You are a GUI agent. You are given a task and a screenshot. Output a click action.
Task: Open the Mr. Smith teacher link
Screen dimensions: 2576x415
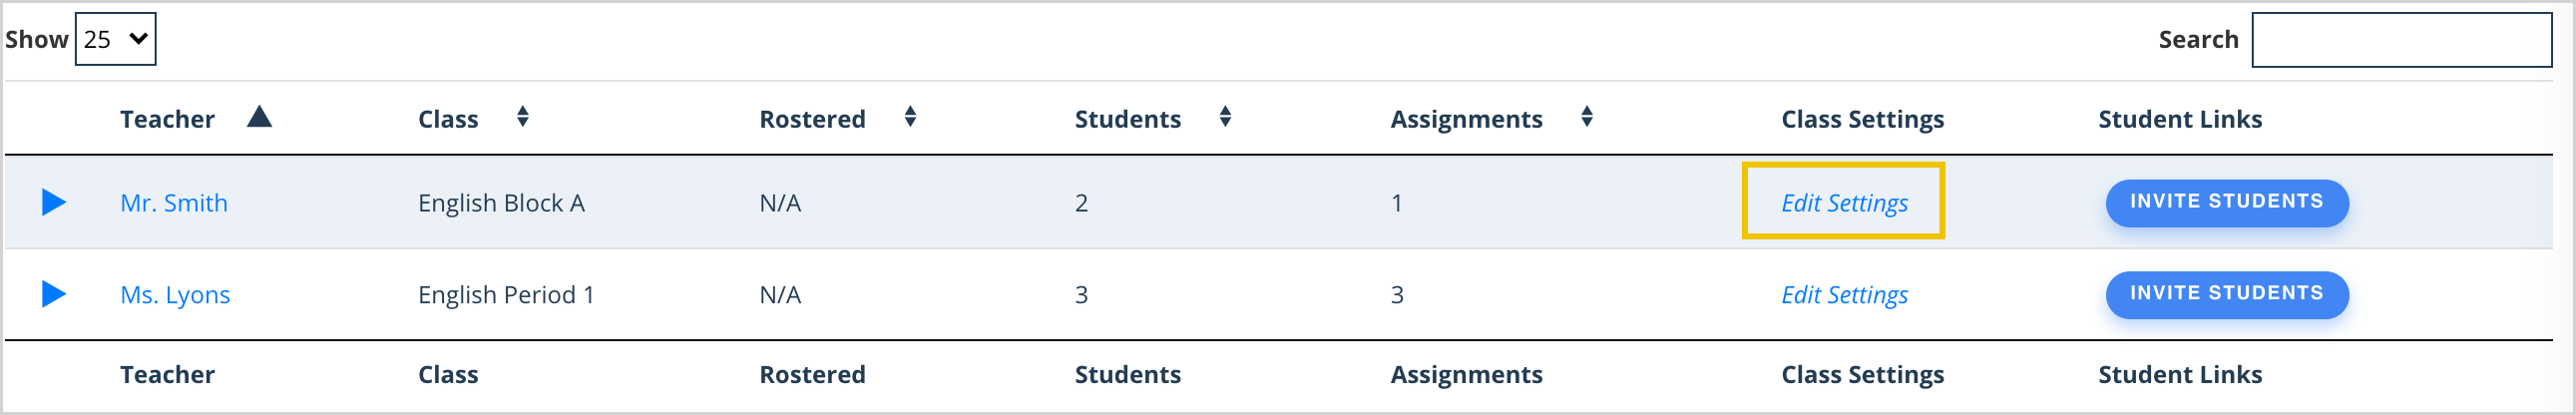point(174,203)
